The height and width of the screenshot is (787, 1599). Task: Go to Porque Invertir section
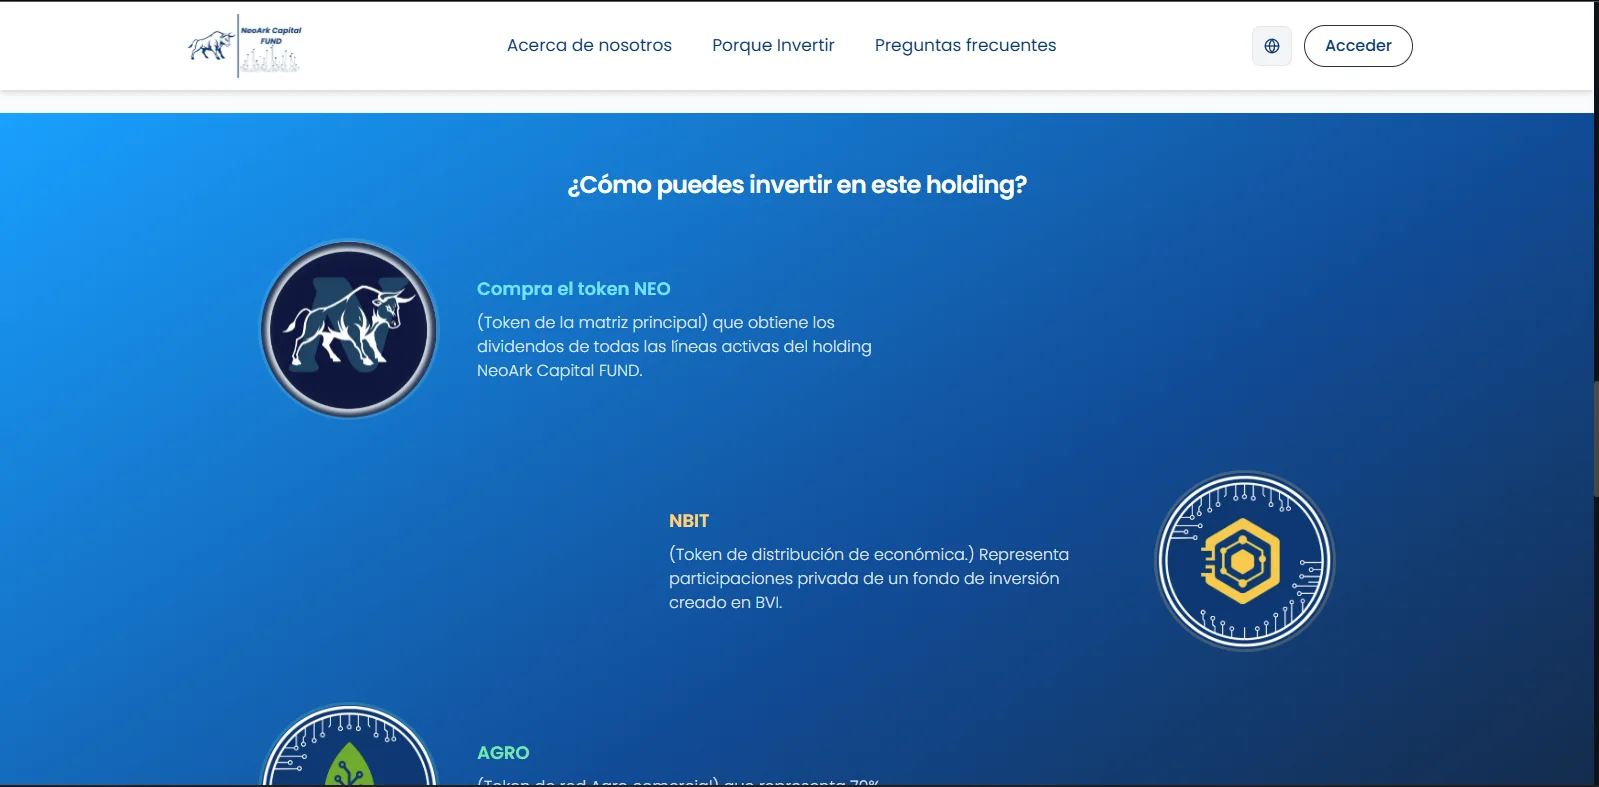coord(773,45)
